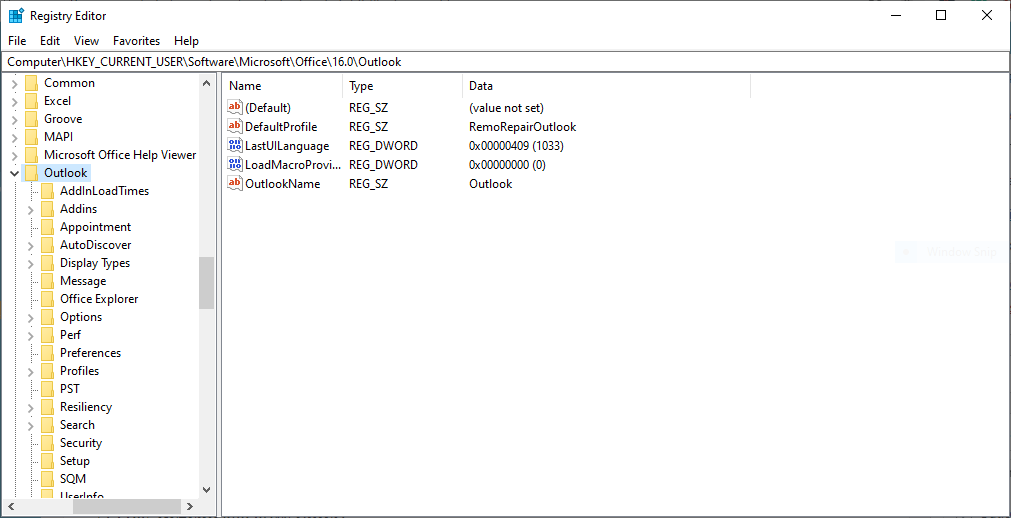
Task: Click the tree horizontal scroll right arrow
Action: 190,506
